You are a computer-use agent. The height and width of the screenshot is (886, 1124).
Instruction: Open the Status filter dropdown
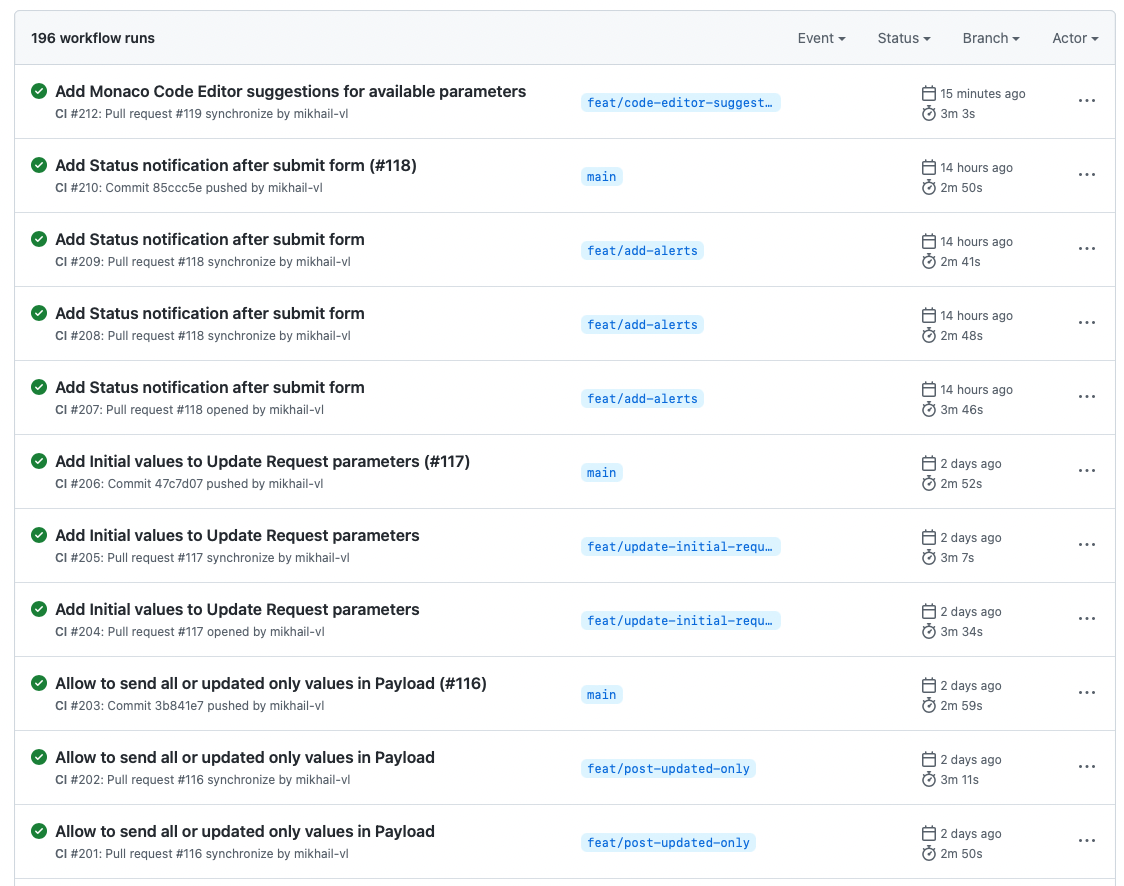(x=903, y=38)
